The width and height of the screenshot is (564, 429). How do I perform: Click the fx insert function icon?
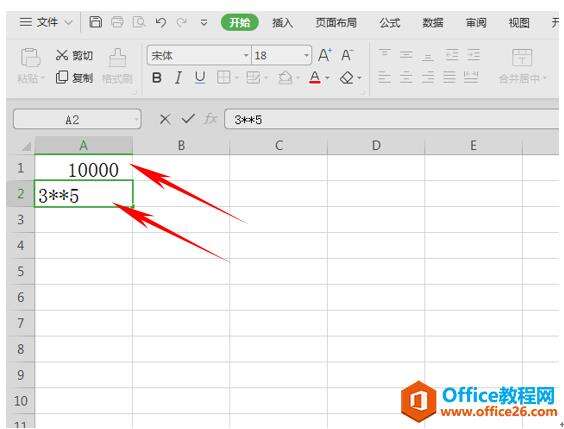[x=210, y=119]
